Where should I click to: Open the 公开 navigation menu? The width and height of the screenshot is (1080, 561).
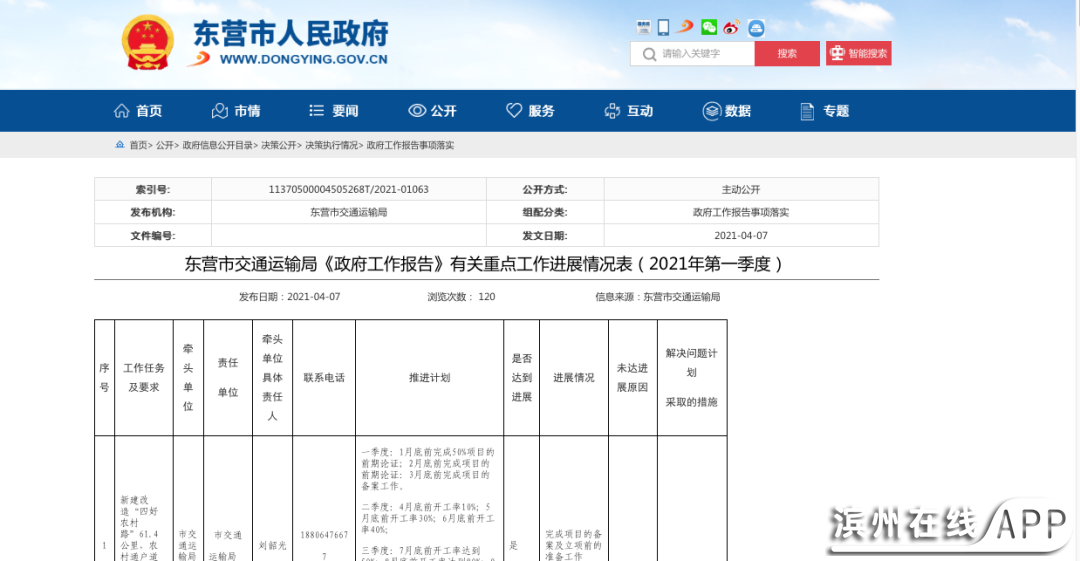pos(432,111)
